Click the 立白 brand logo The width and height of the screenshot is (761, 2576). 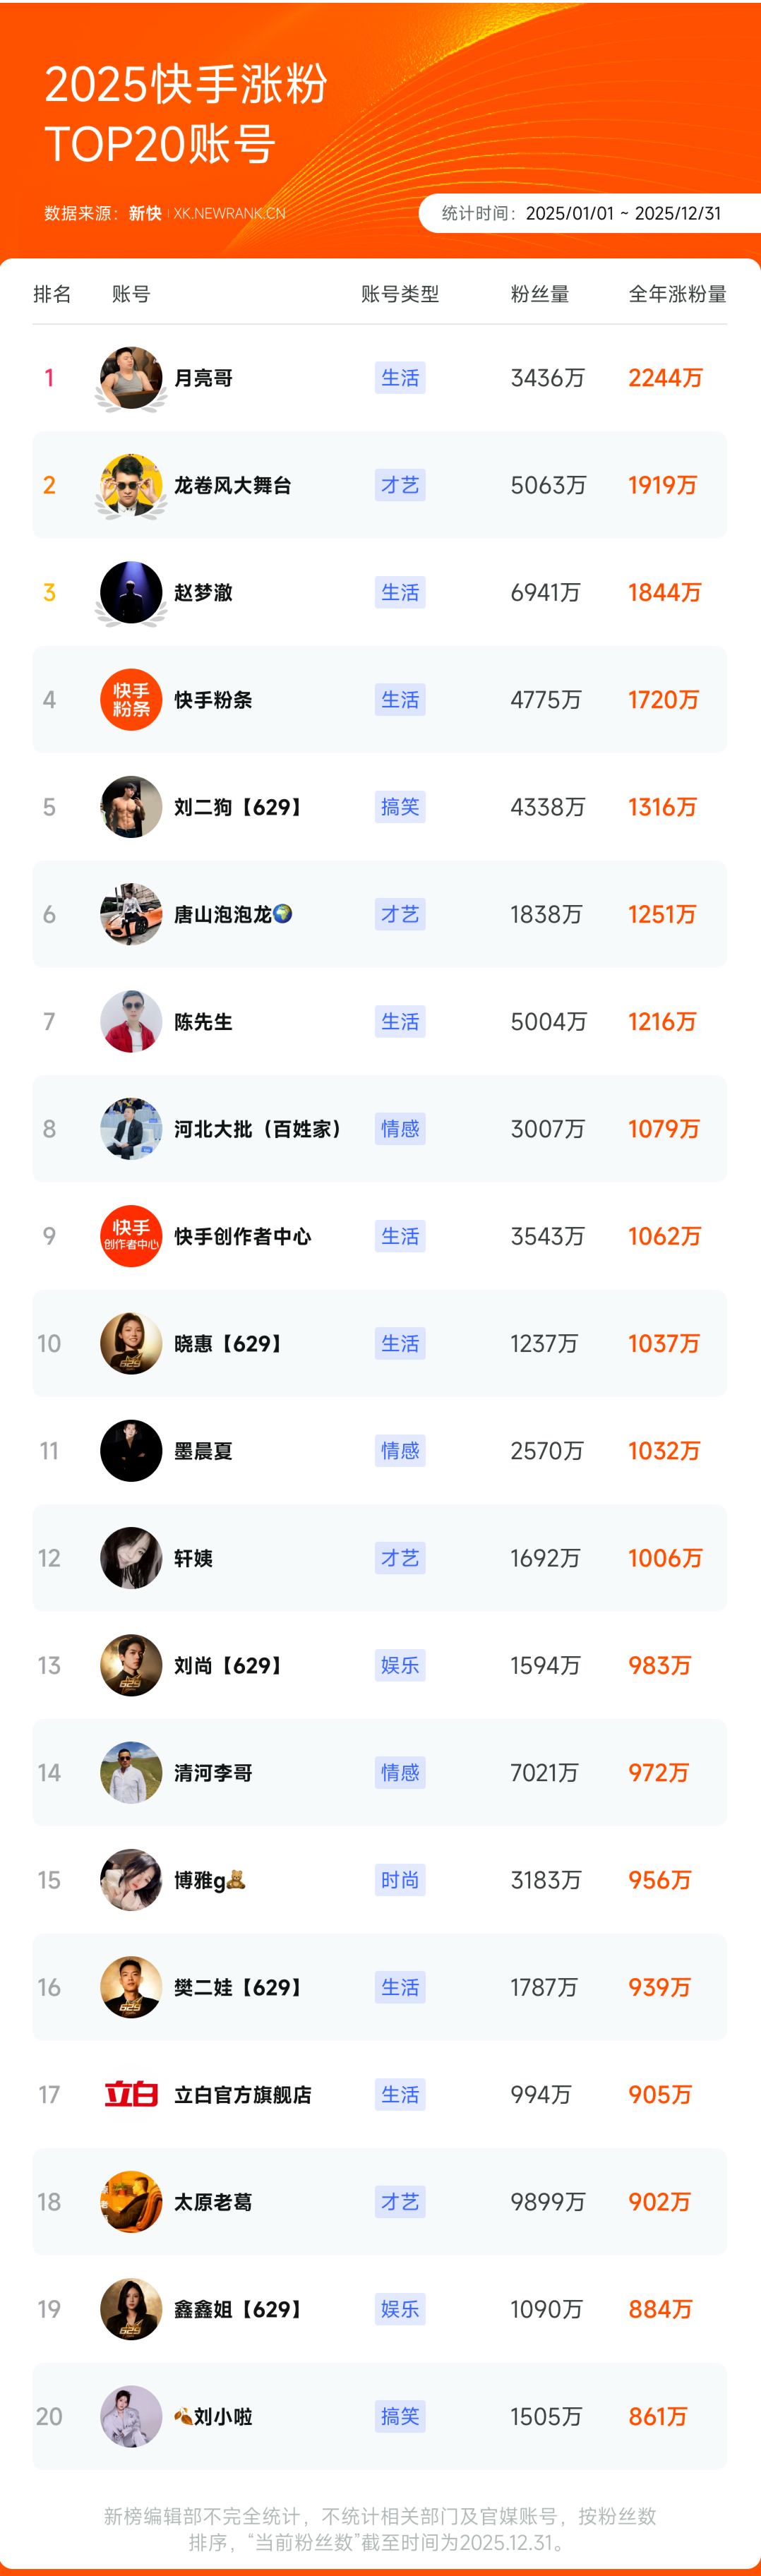pyautogui.click(x=131, y=2094)
